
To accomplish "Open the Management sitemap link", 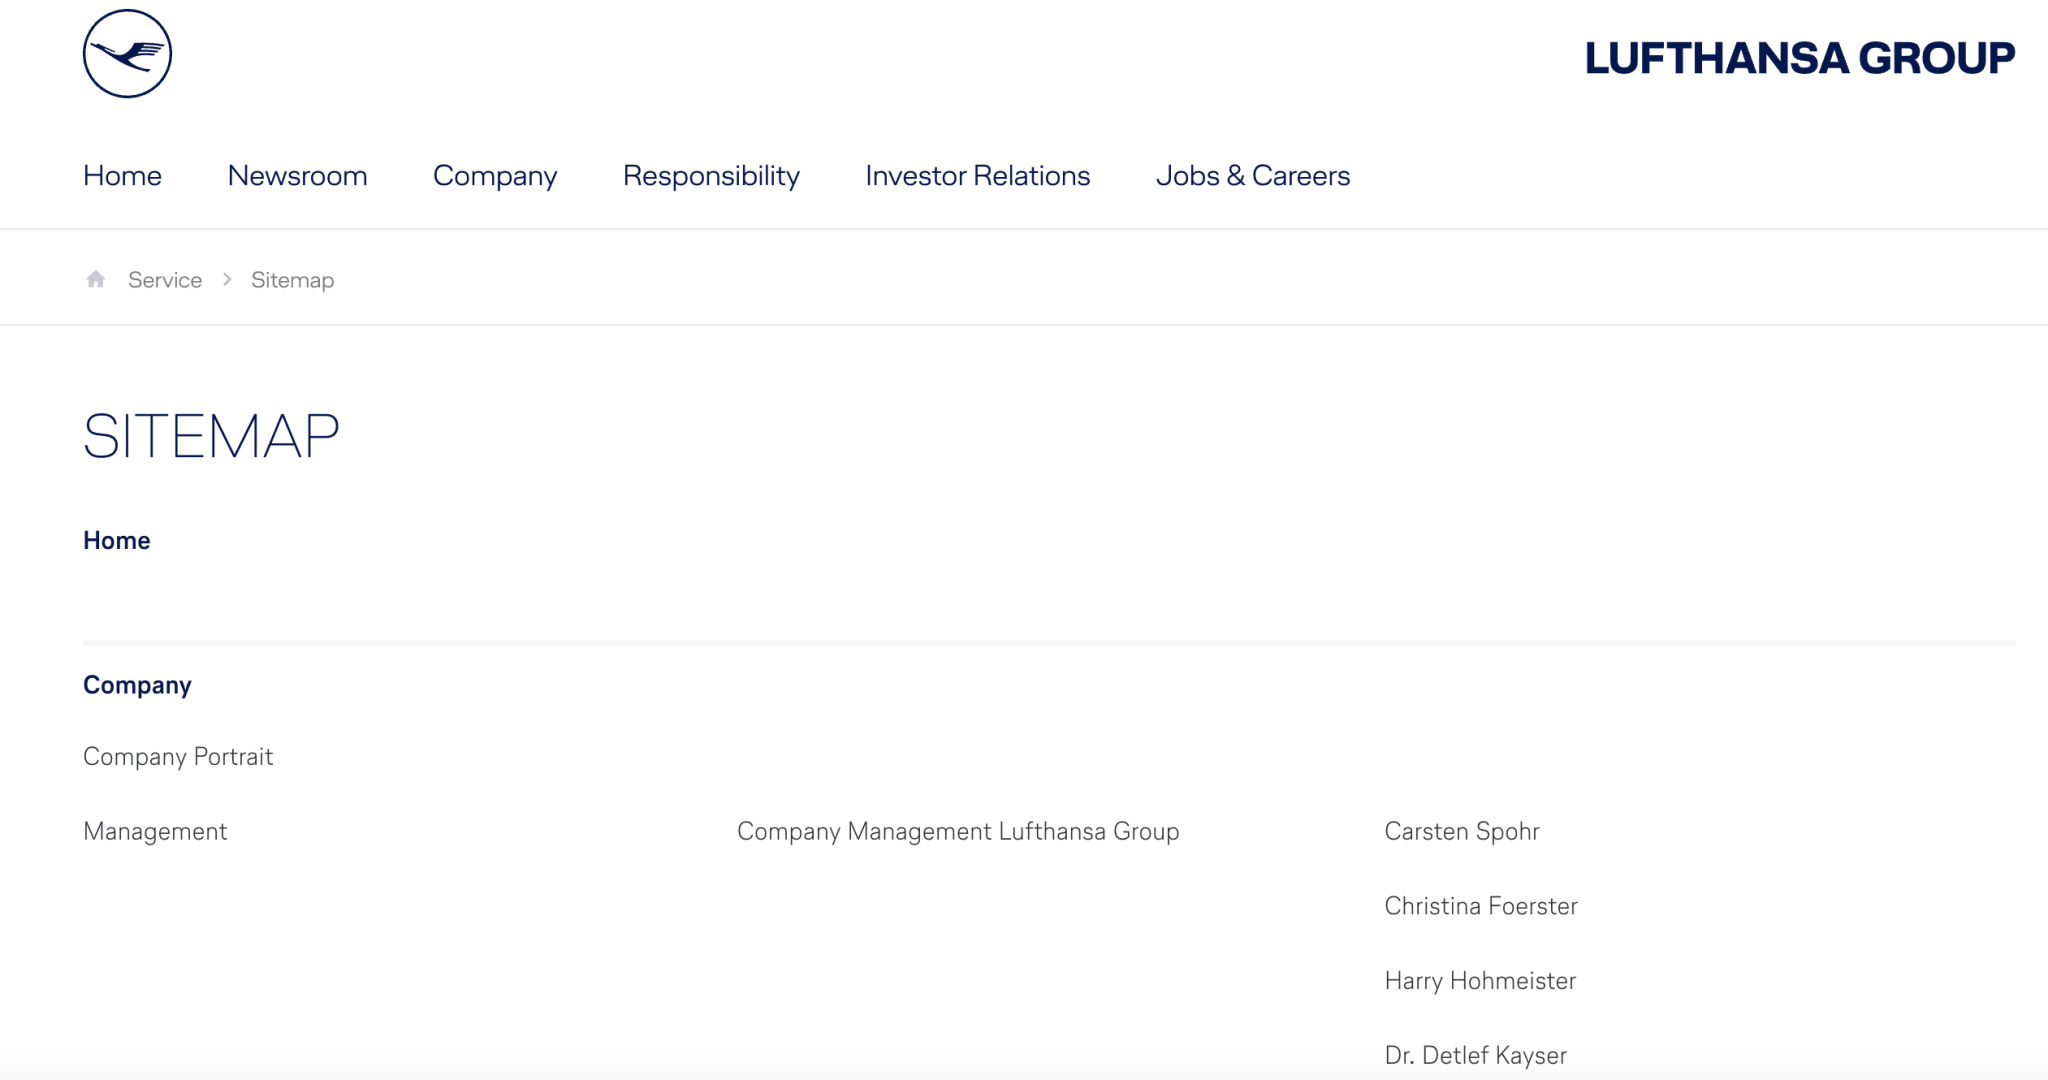I will click(155, 832).
